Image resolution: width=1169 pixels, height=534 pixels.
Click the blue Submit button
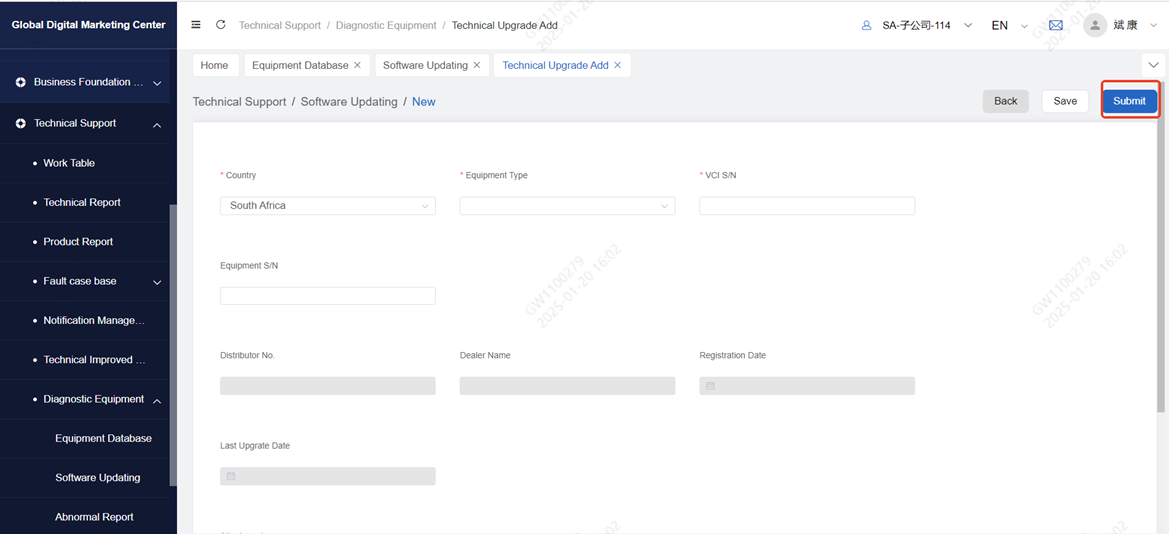pos(1129,101)
